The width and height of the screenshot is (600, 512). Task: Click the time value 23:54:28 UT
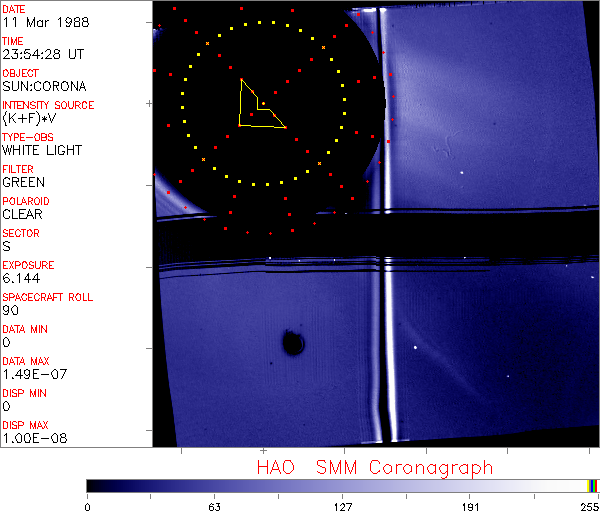[x=41, y=54]
